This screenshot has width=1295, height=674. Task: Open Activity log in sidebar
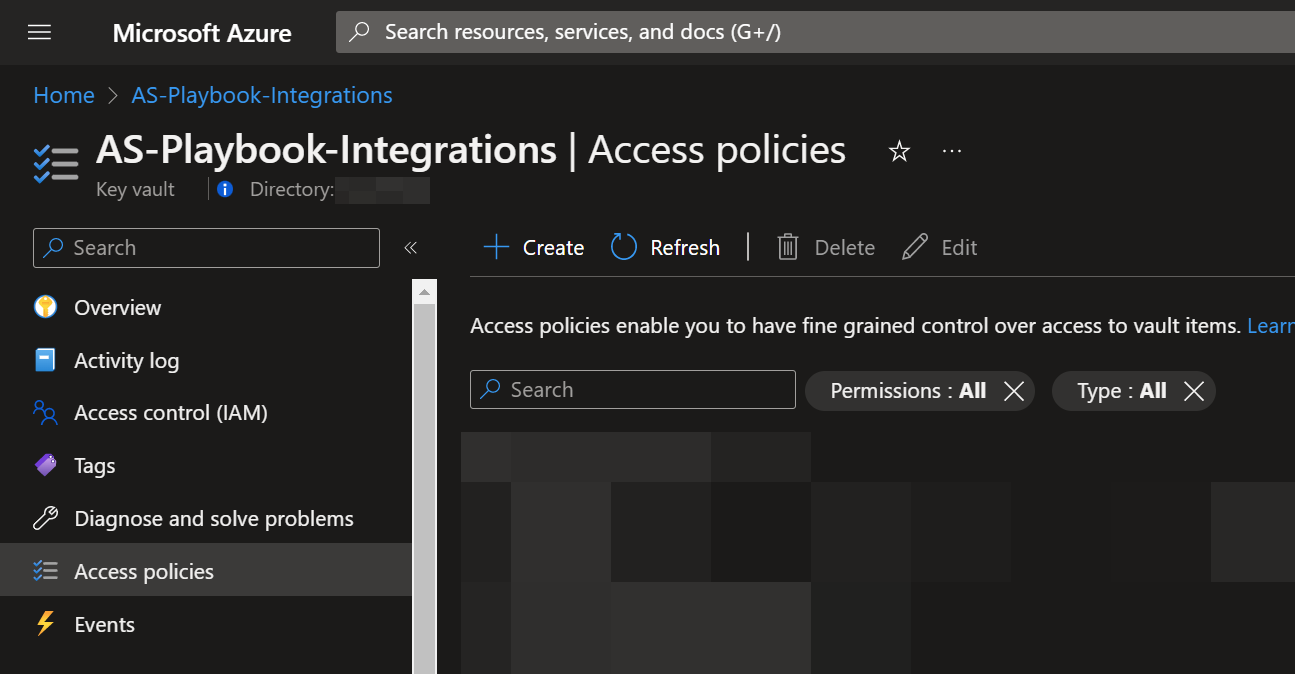pyautogui.click(x=126, y=360)
